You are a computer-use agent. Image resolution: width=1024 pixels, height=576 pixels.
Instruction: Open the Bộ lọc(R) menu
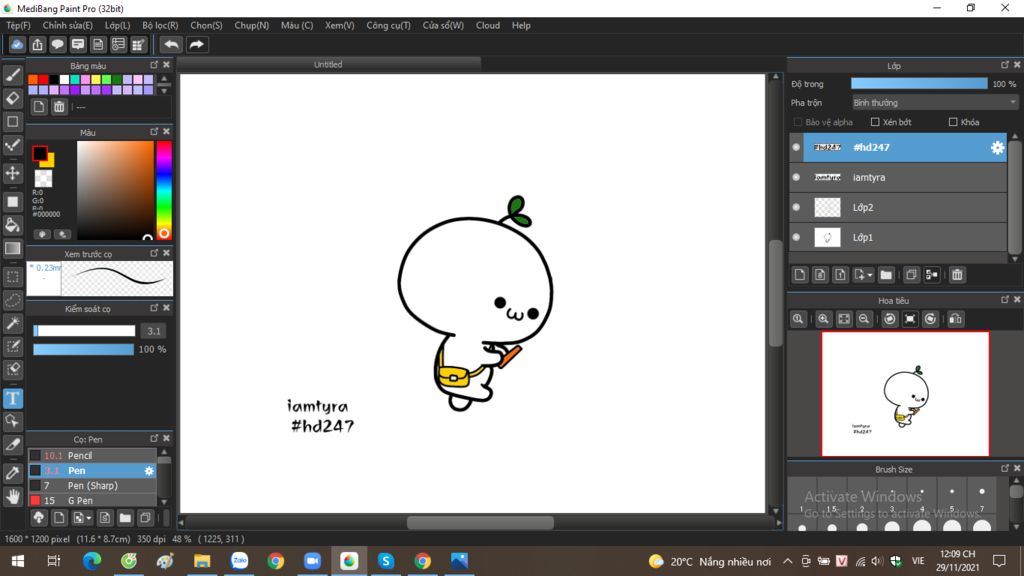point(160,25)
